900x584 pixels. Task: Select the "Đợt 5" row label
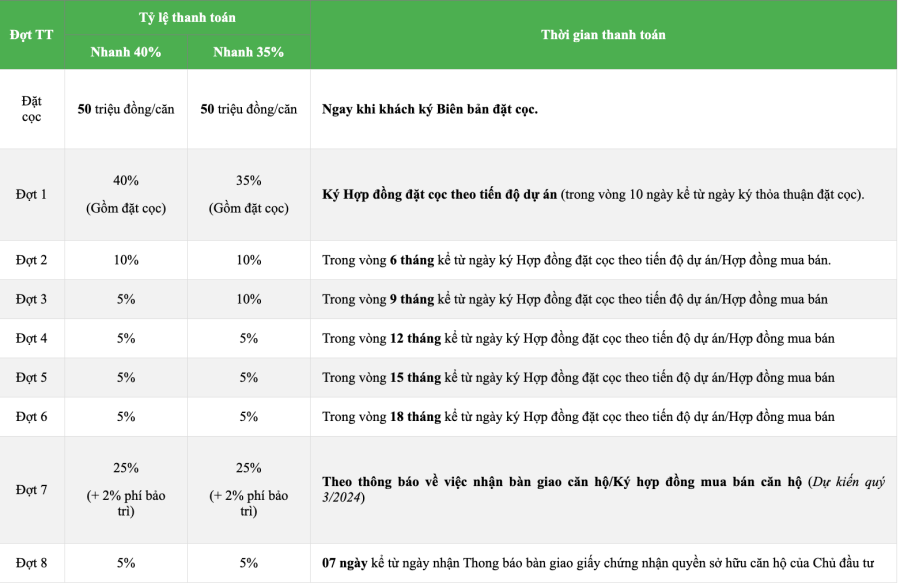coord(32,377)
